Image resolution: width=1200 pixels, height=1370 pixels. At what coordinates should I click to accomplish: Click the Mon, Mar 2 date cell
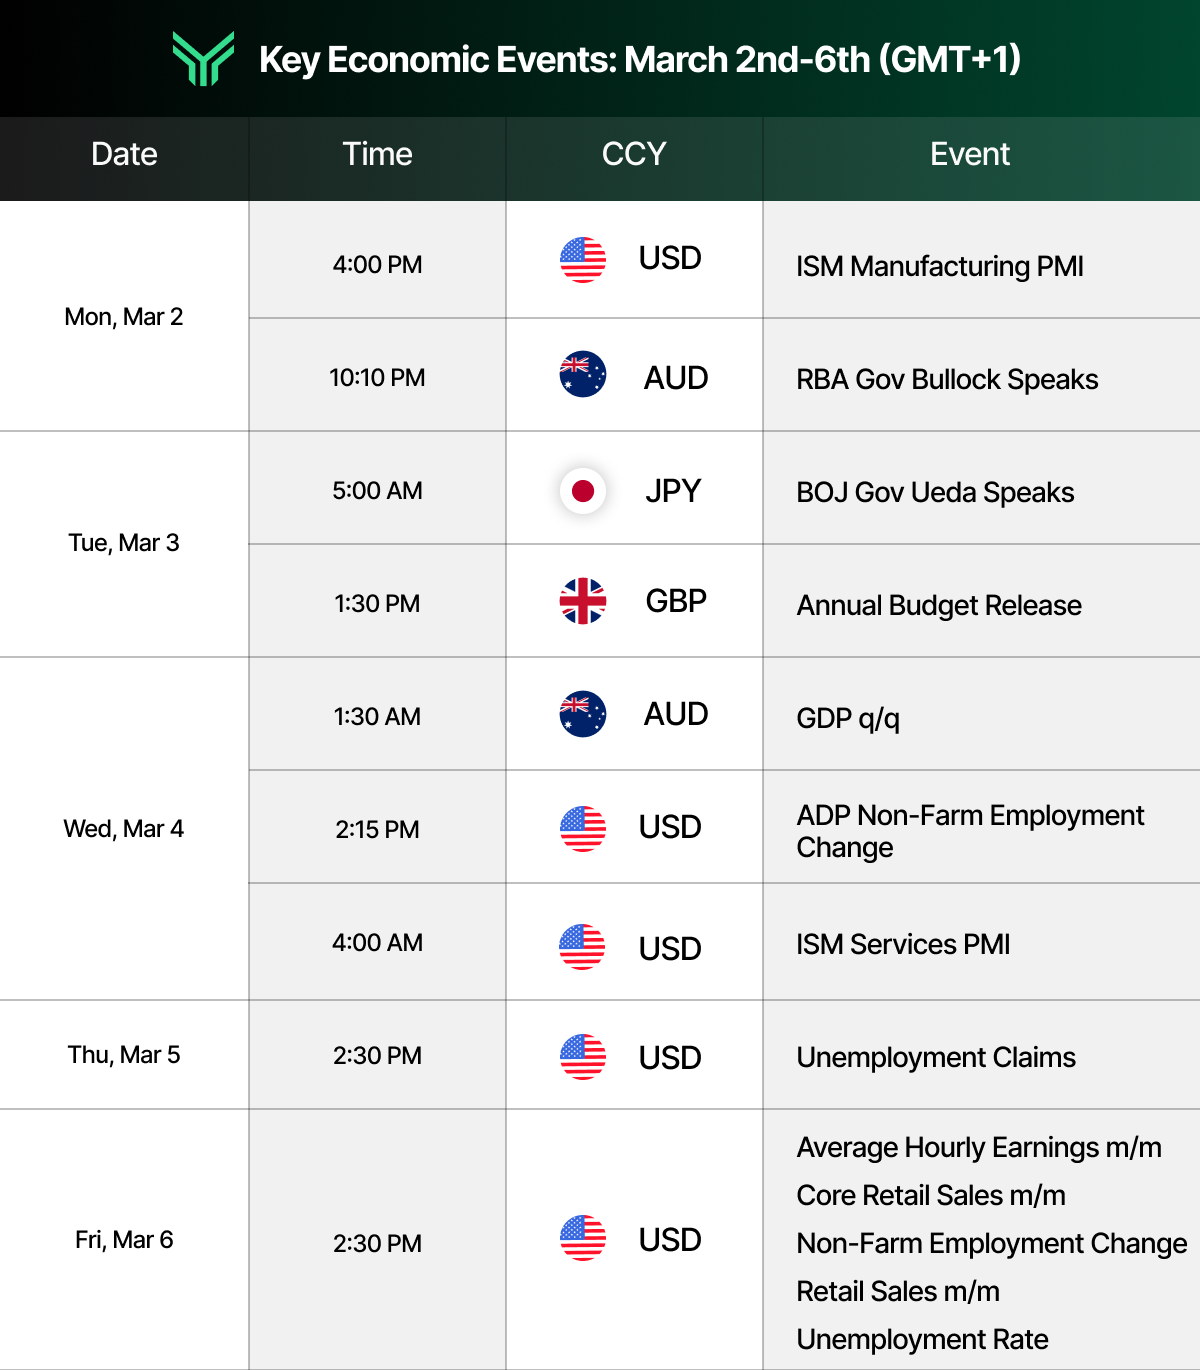tap(123, 316)
